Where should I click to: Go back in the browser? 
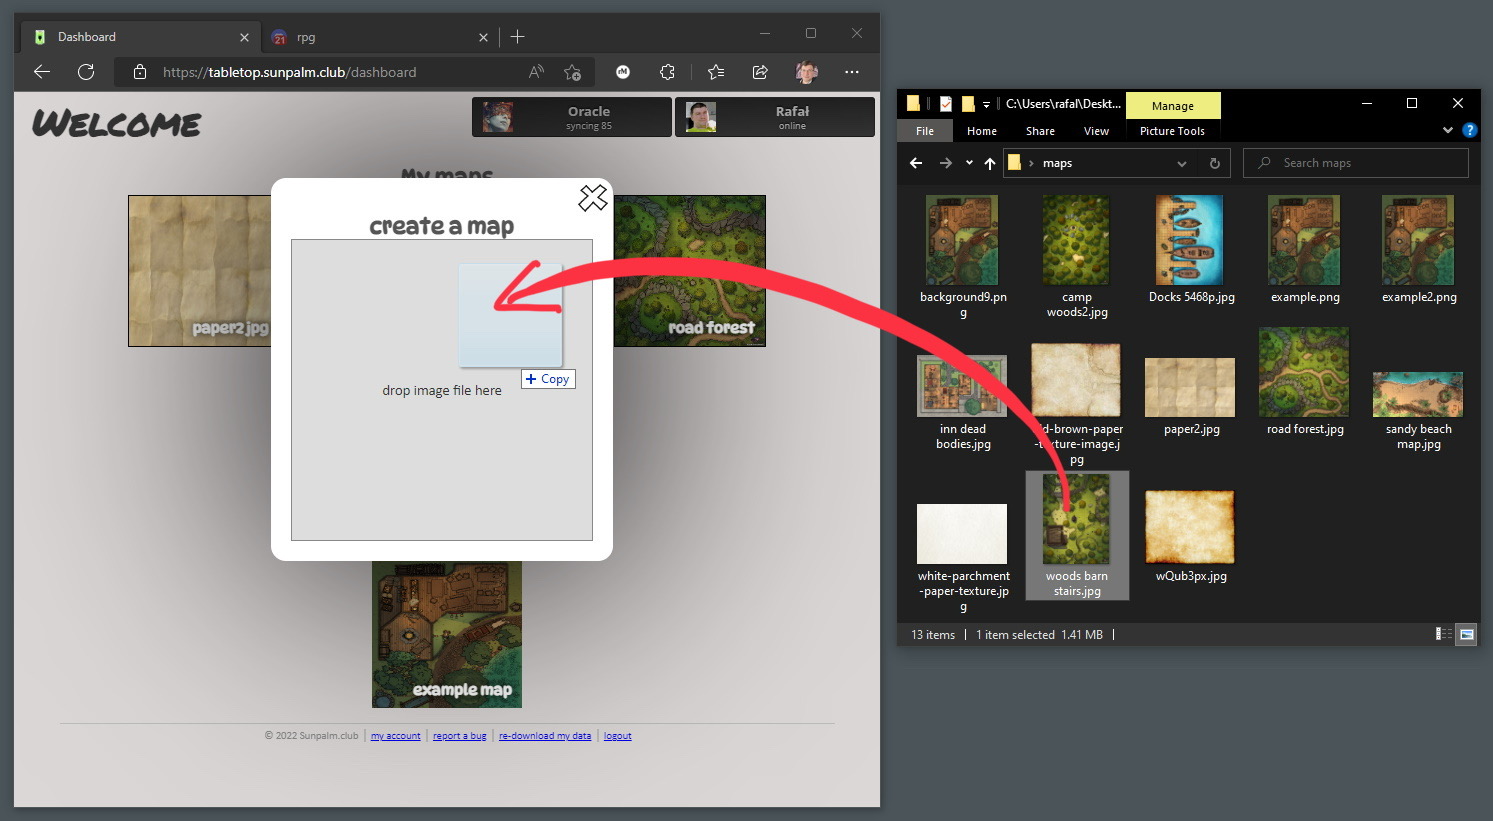pos(42,72)
